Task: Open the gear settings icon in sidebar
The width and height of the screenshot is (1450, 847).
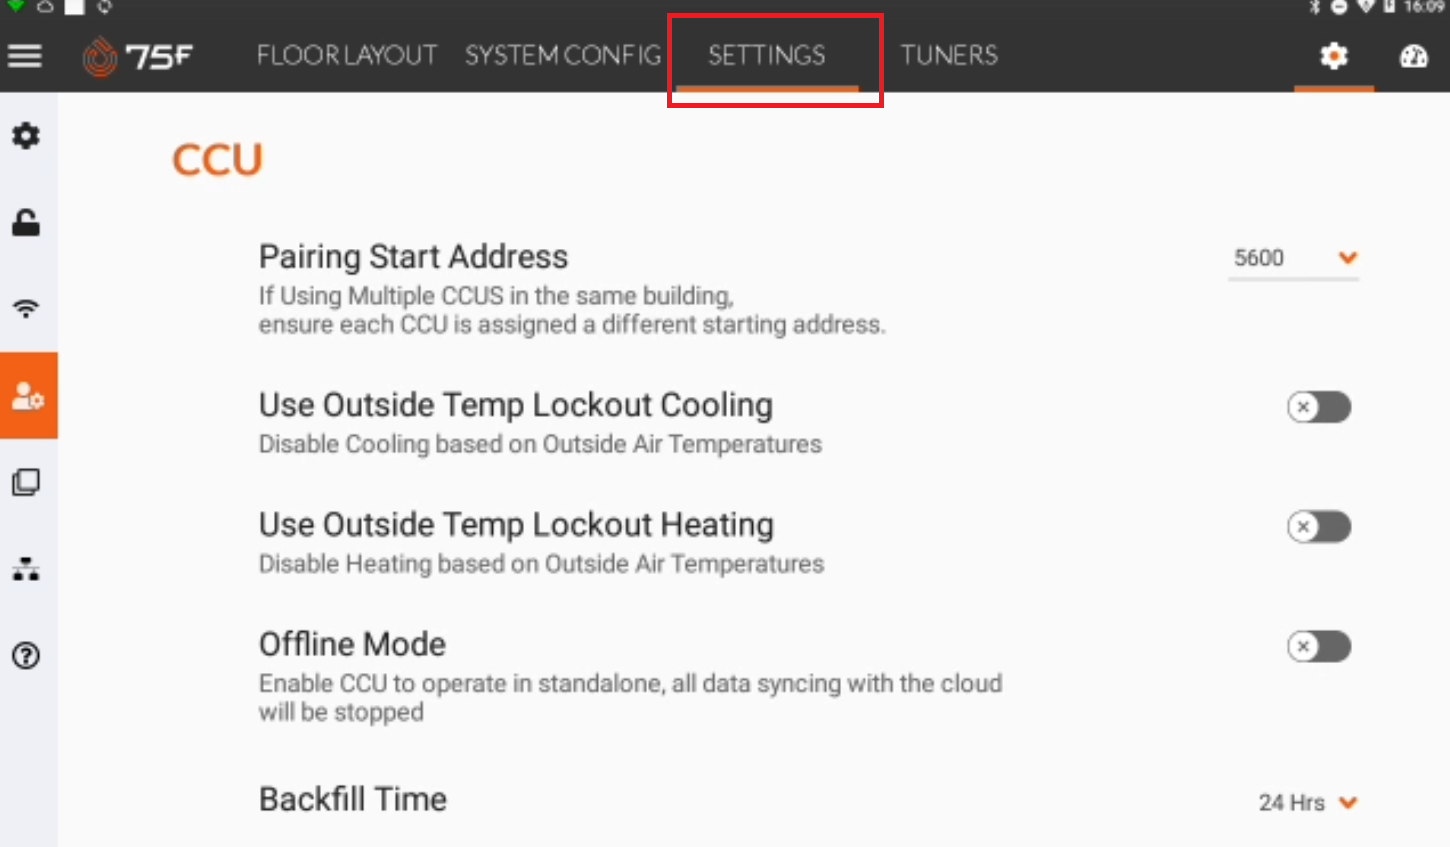Action: coord(25,136)
